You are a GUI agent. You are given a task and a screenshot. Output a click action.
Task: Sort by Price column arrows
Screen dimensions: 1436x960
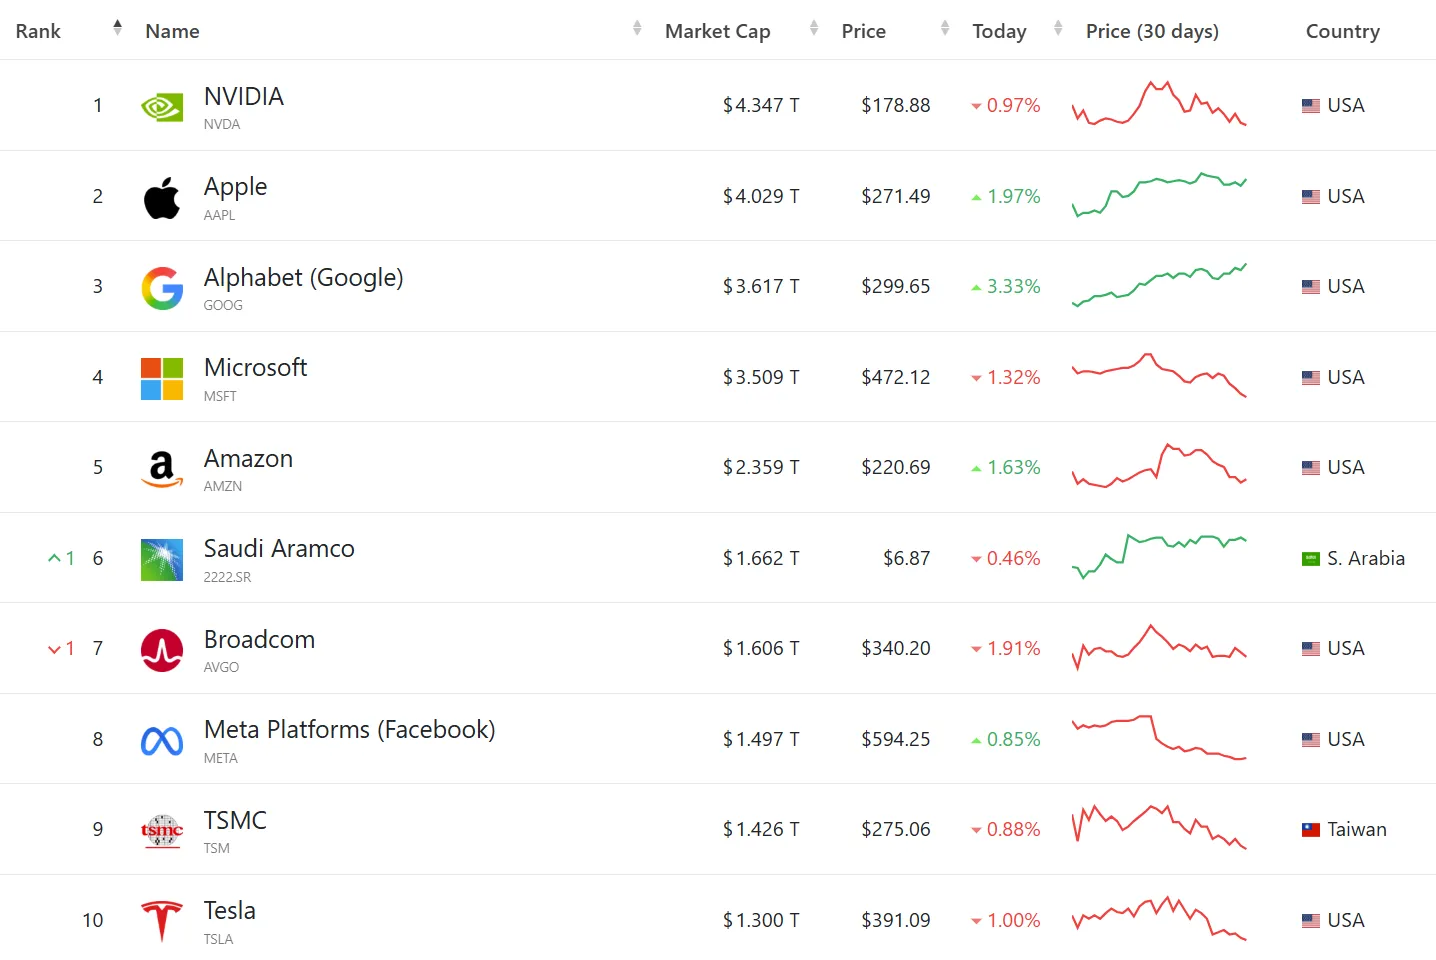pos(945,28)
